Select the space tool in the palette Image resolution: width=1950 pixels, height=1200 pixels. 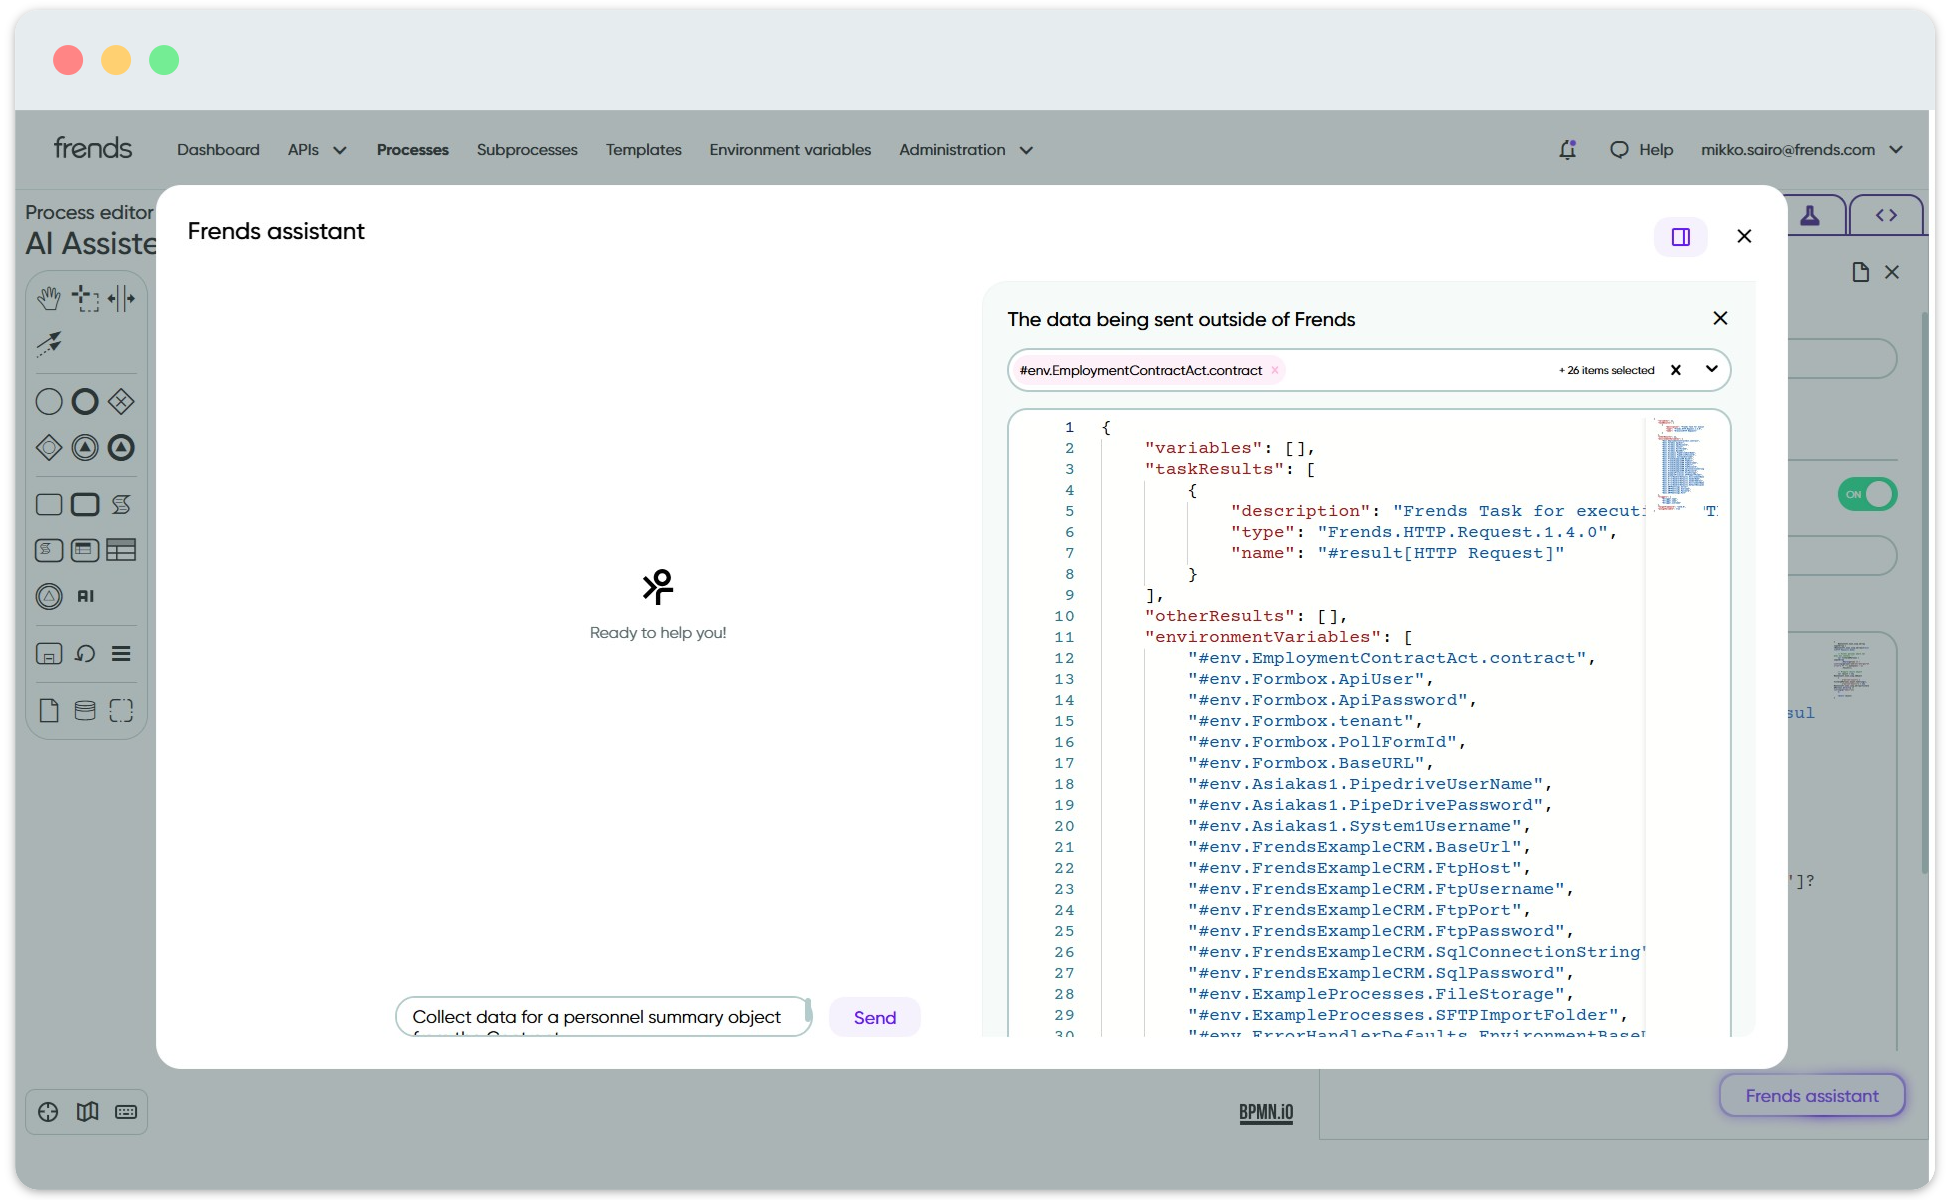click(x=121, y=298)
